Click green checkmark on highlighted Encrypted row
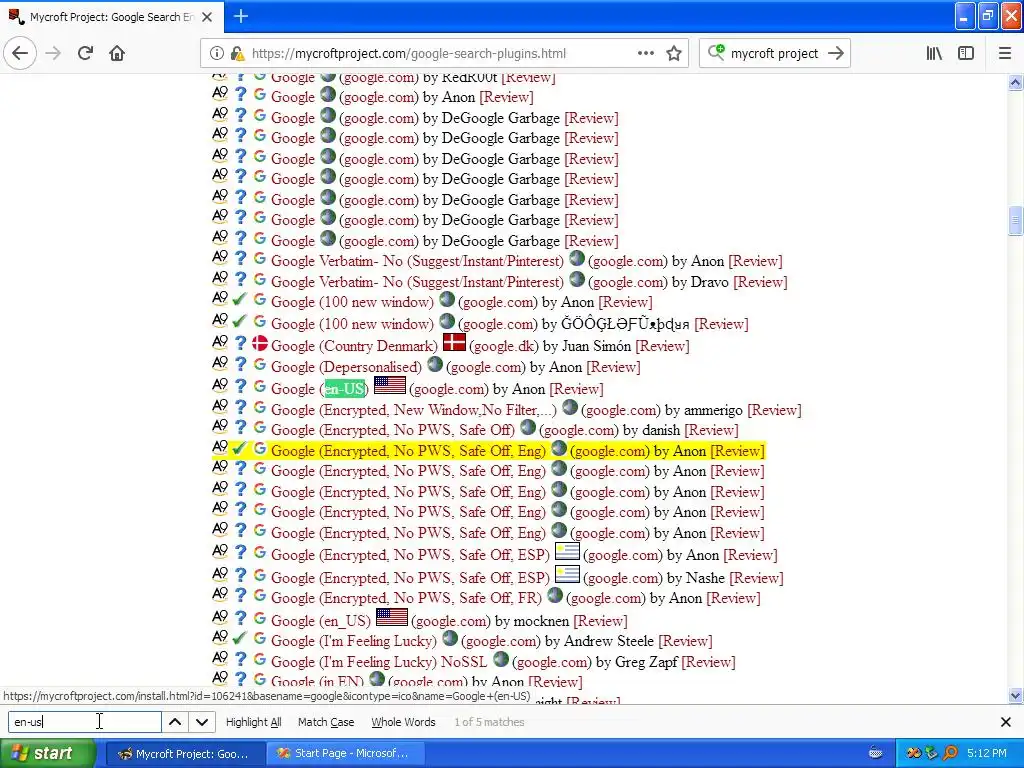 pyautogui.click(x=239, y=449)
